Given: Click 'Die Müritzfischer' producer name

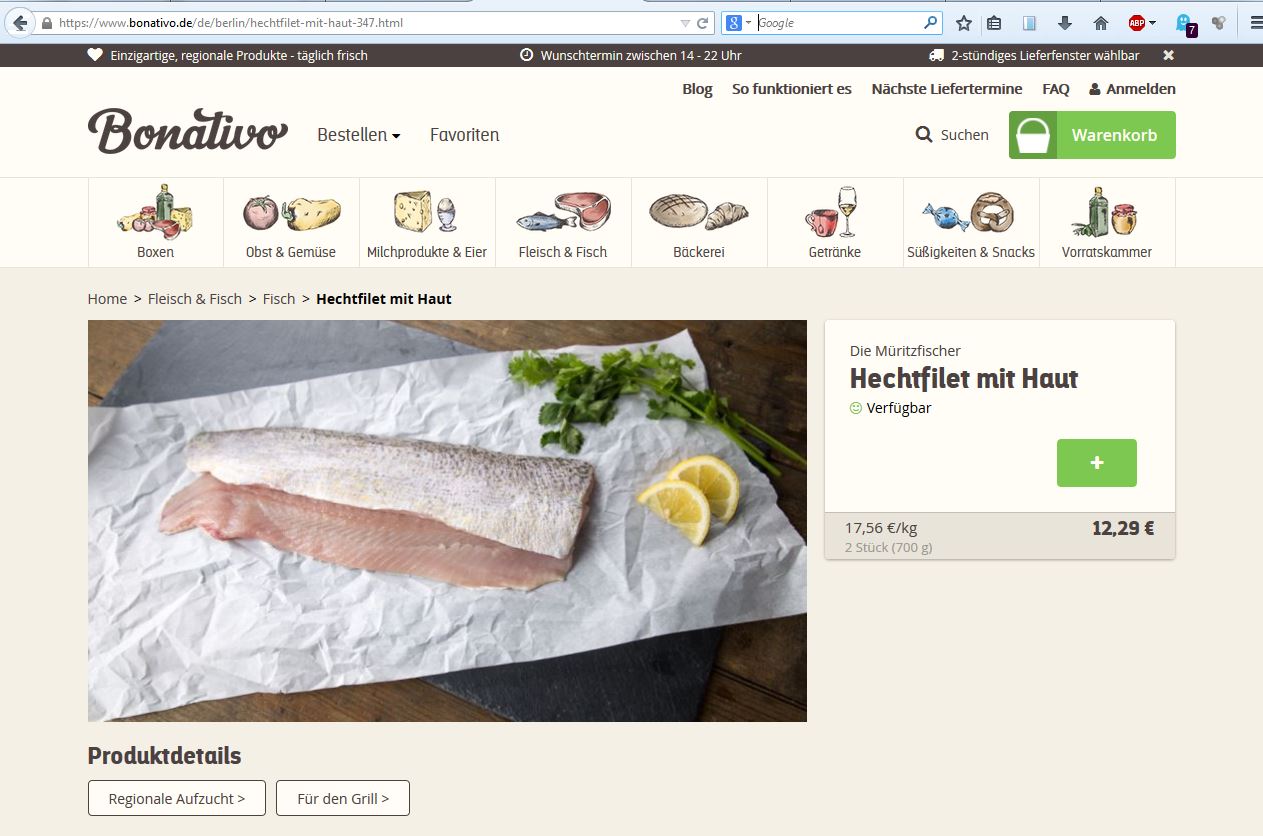Looking at the screenshot, I should click(x=905, y=351).
